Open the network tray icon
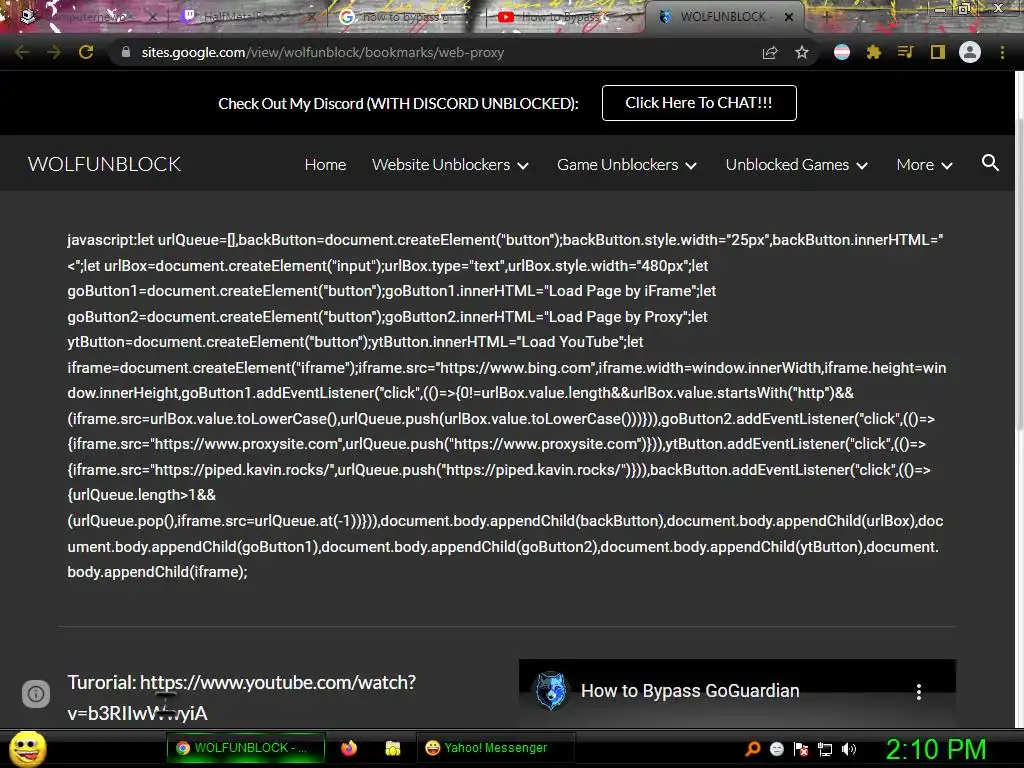This screenshot has width=1024, height=768. [825, 749]
